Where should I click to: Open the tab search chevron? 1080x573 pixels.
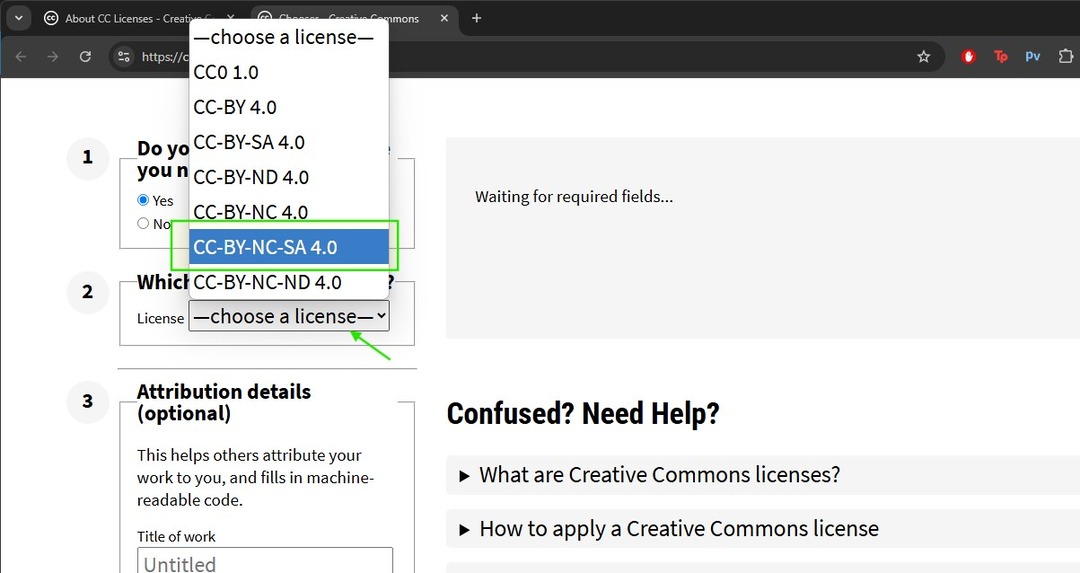tap(19, 18)
